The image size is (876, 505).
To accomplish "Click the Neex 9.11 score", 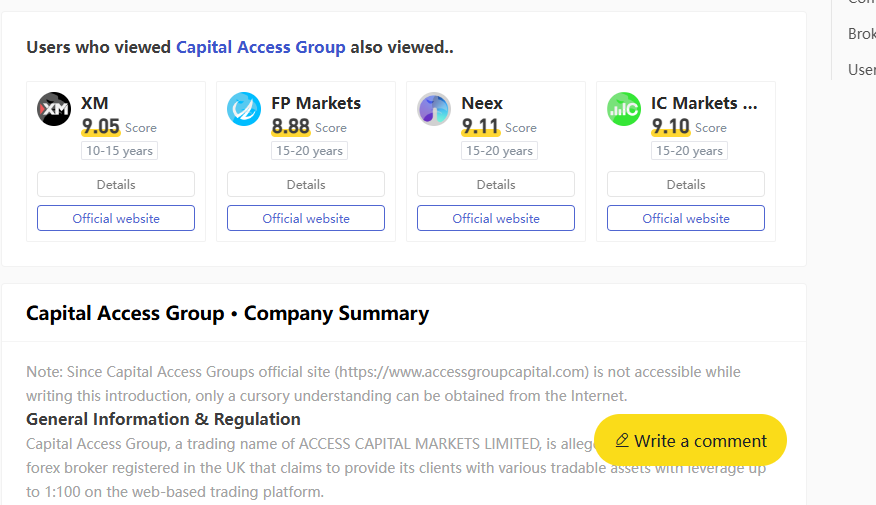I will [480, 127].
